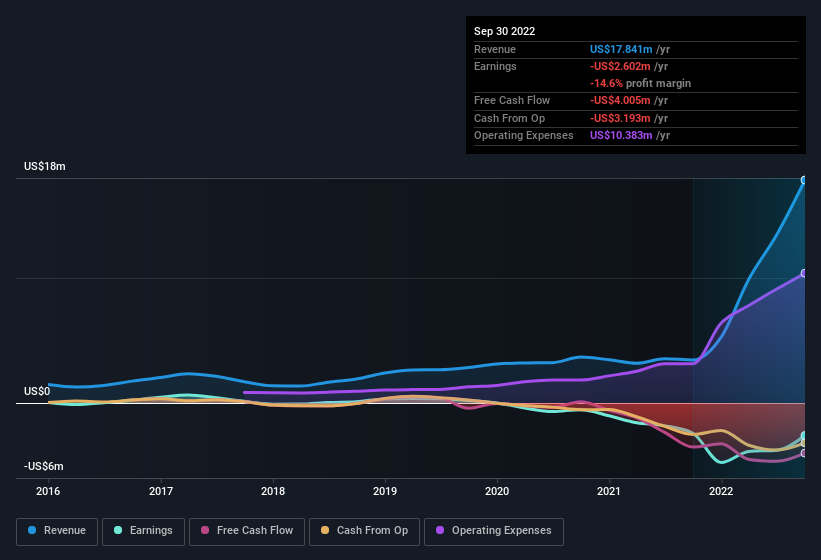Image resolution: width=821 pixels, height=560 pixels.
Task: Click the 2021 x-axis label
Action: click(609, 491)
